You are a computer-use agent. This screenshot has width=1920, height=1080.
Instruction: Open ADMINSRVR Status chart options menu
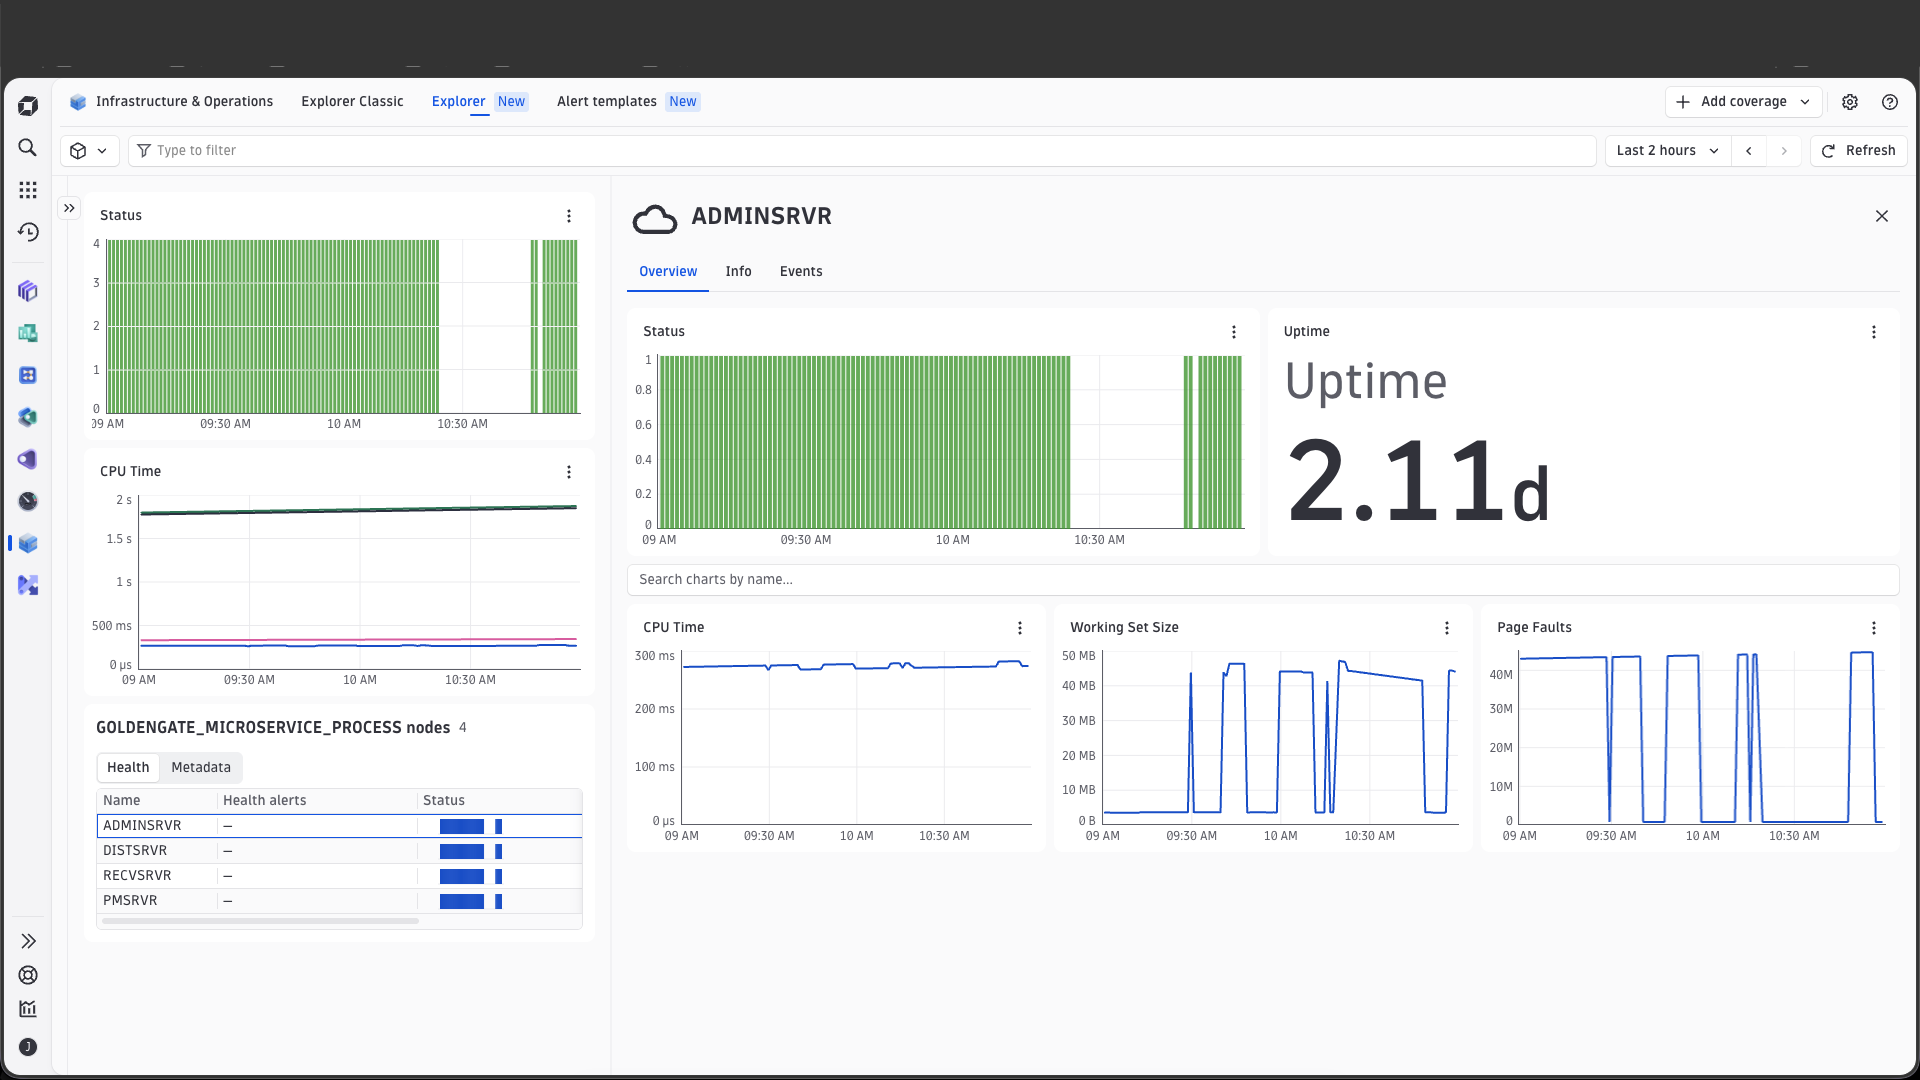tap(1234, 332)
